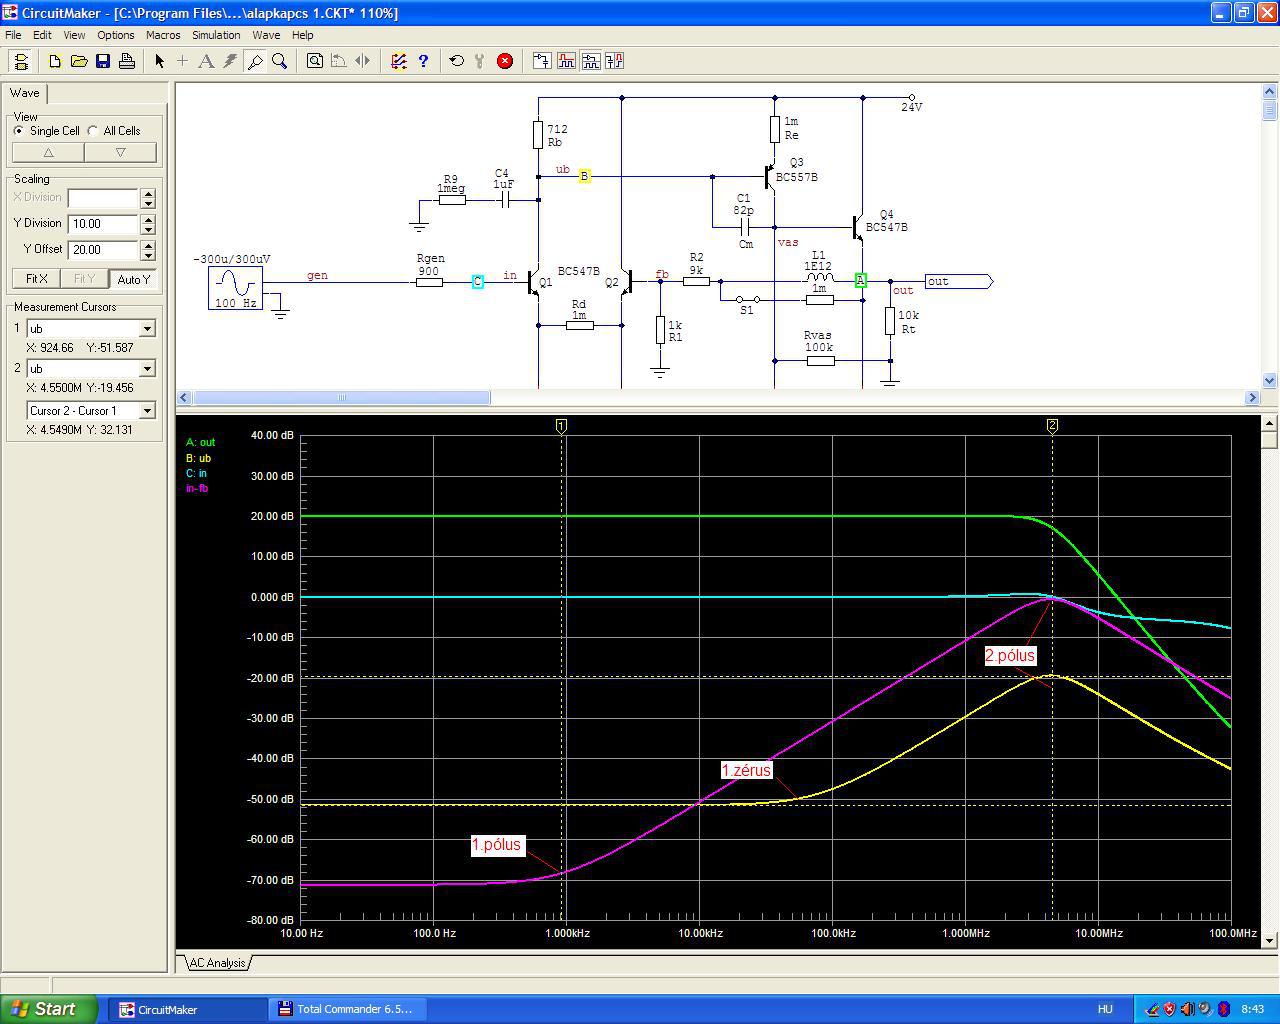Open an existing file with folder icon
This screenshot has width=1280, height=1024.
(79, 61)
